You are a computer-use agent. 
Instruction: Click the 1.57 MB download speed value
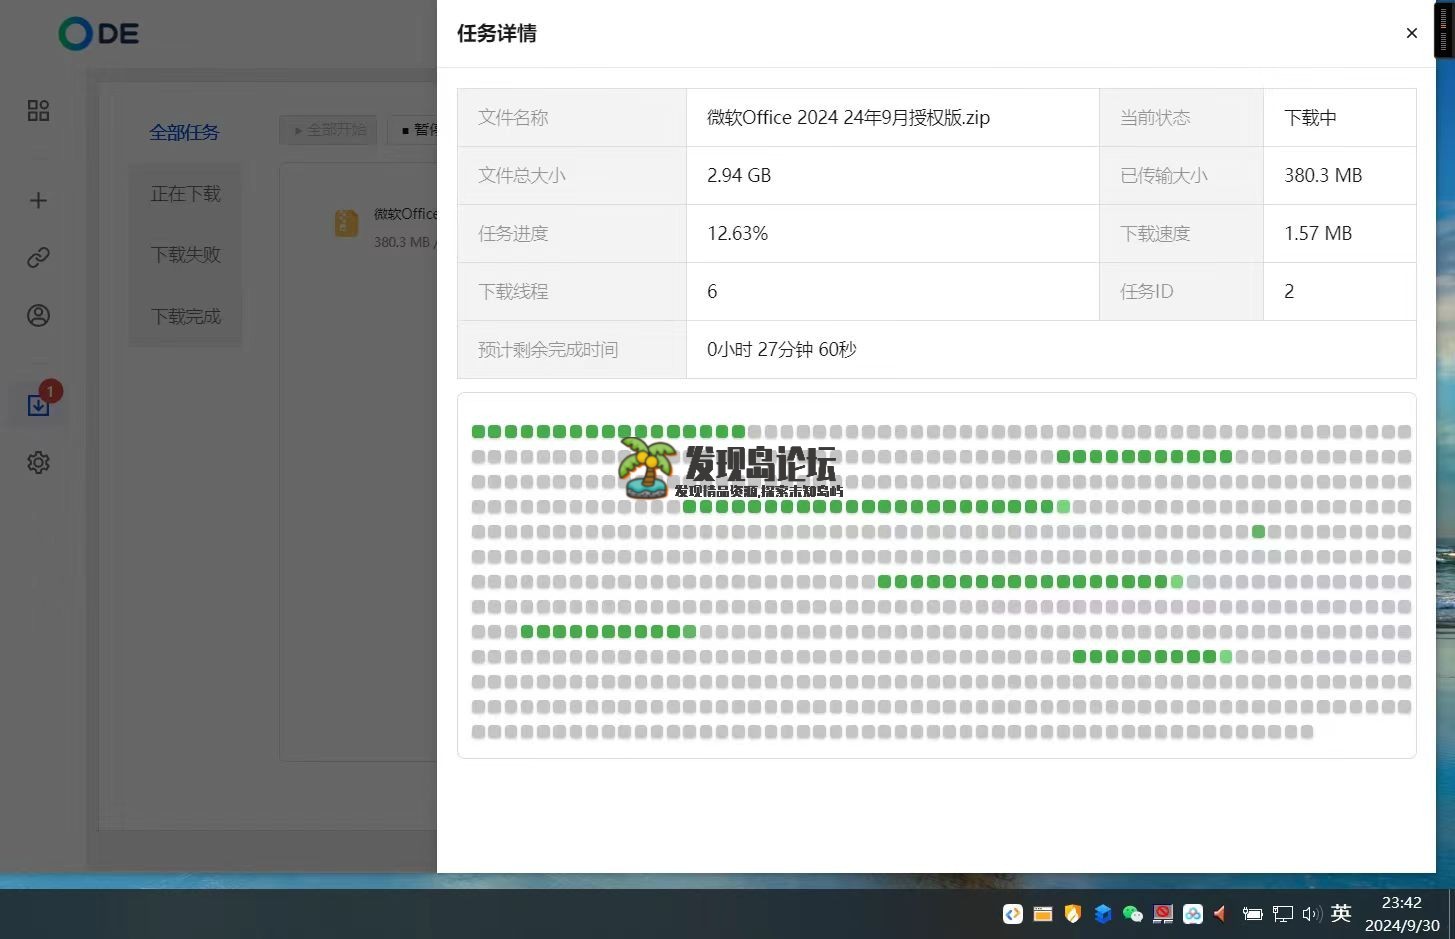(1318, 233)
